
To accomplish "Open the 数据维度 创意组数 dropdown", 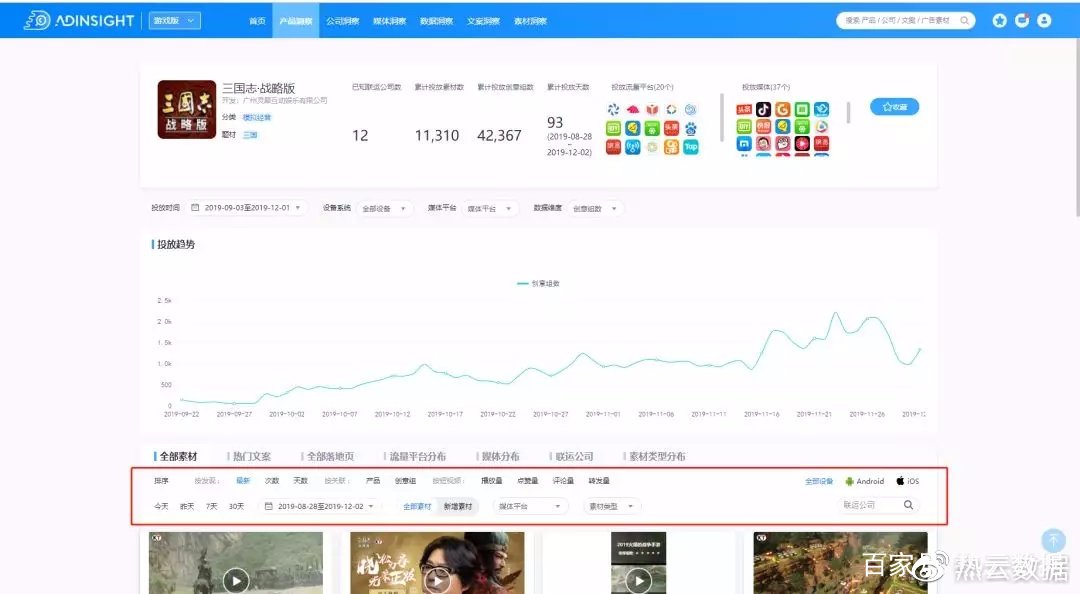I will pyautogui.click(x=595, y=208).
